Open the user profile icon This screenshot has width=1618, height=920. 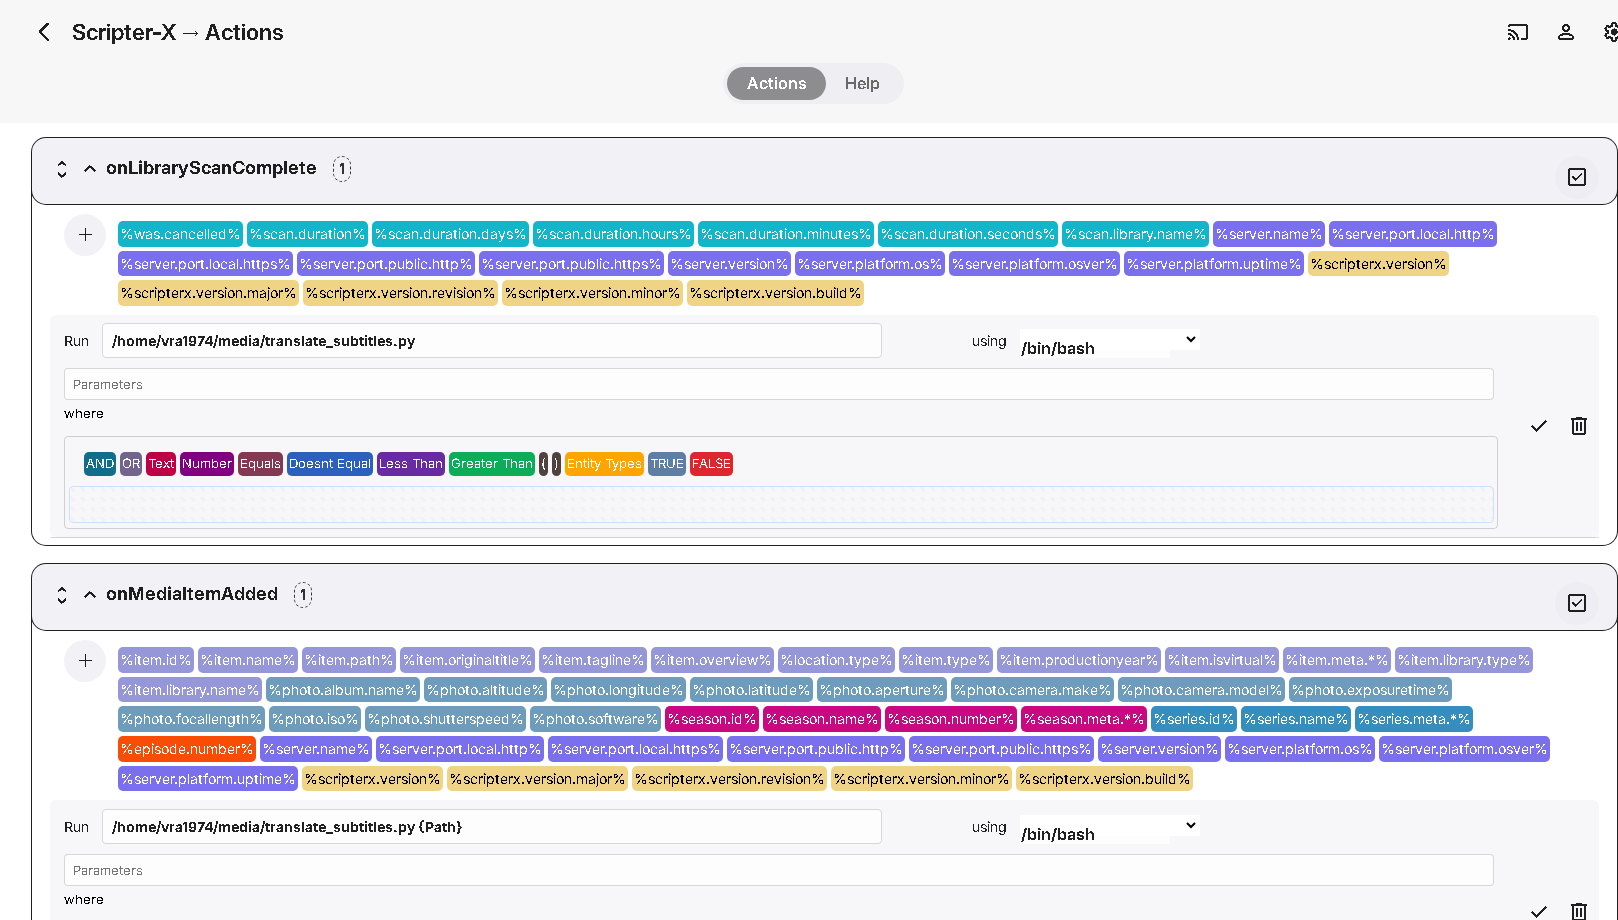pyautogui.click(x=1565, y=32)
